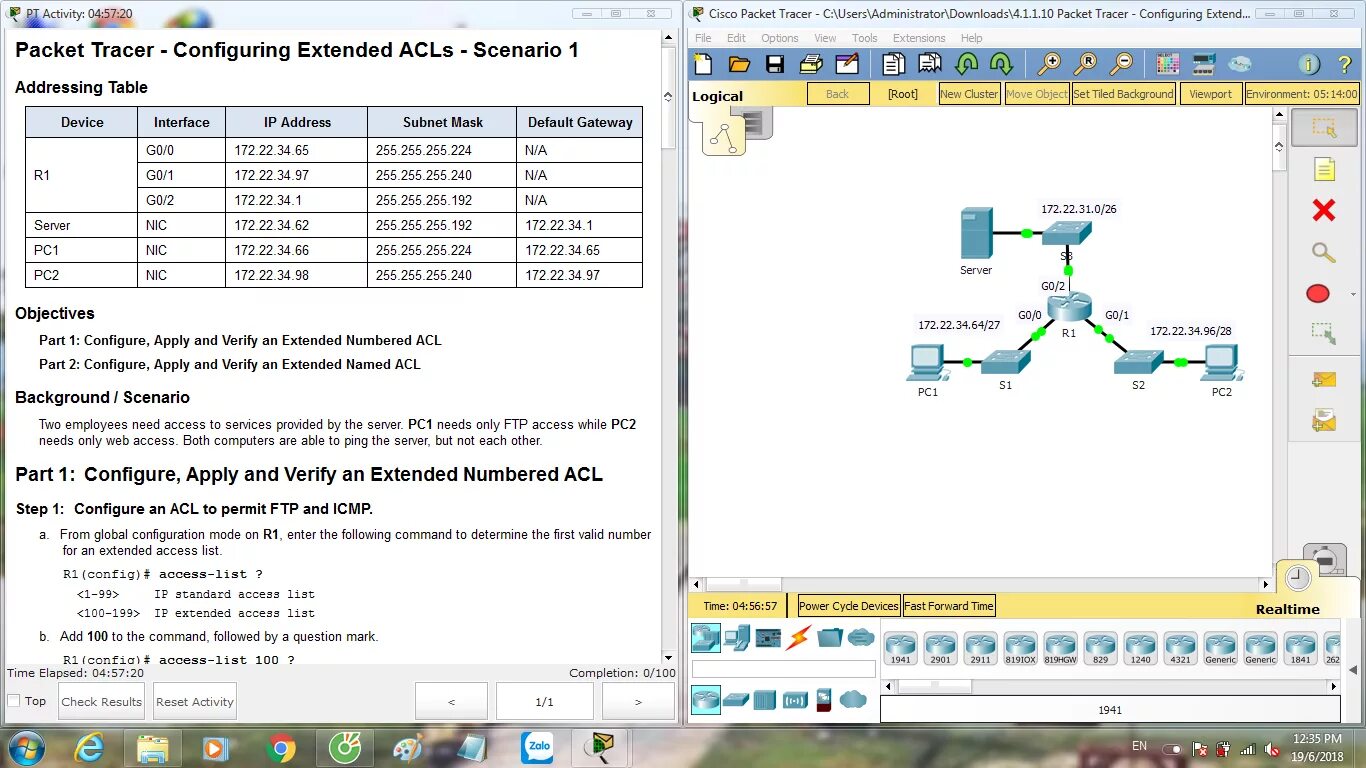The image size is (1366, 768).
Task: Switch to Realtime mode tab
Action: tap(1288, 609)
